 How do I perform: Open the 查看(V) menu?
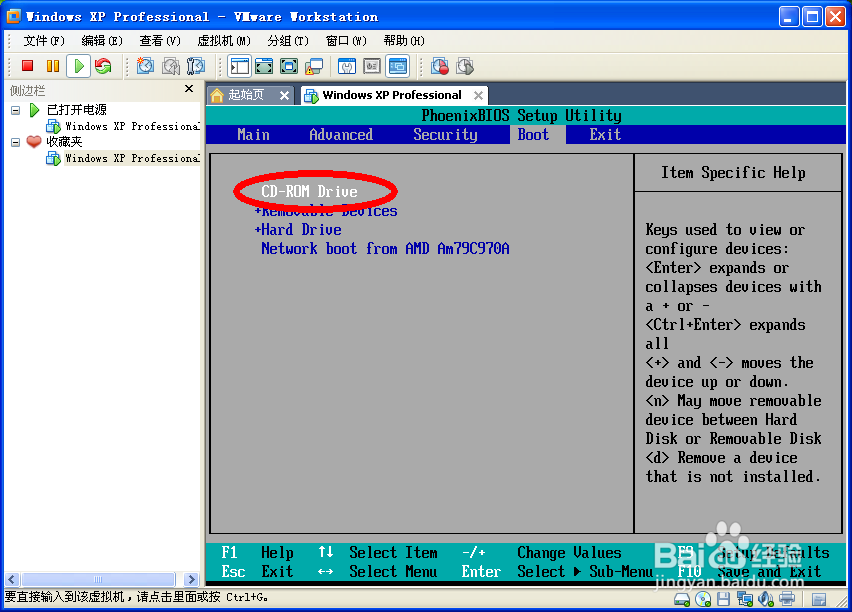[160, 41]
